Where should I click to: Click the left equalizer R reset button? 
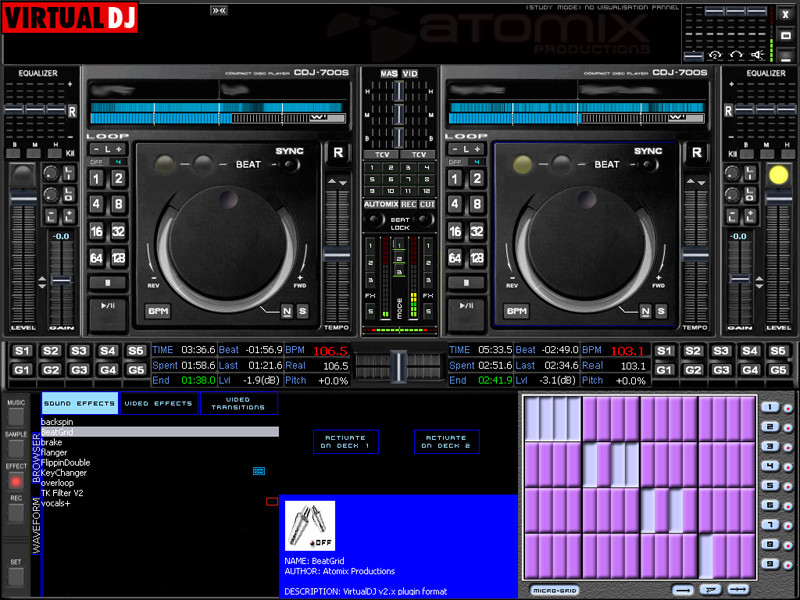tap(72, 111)
